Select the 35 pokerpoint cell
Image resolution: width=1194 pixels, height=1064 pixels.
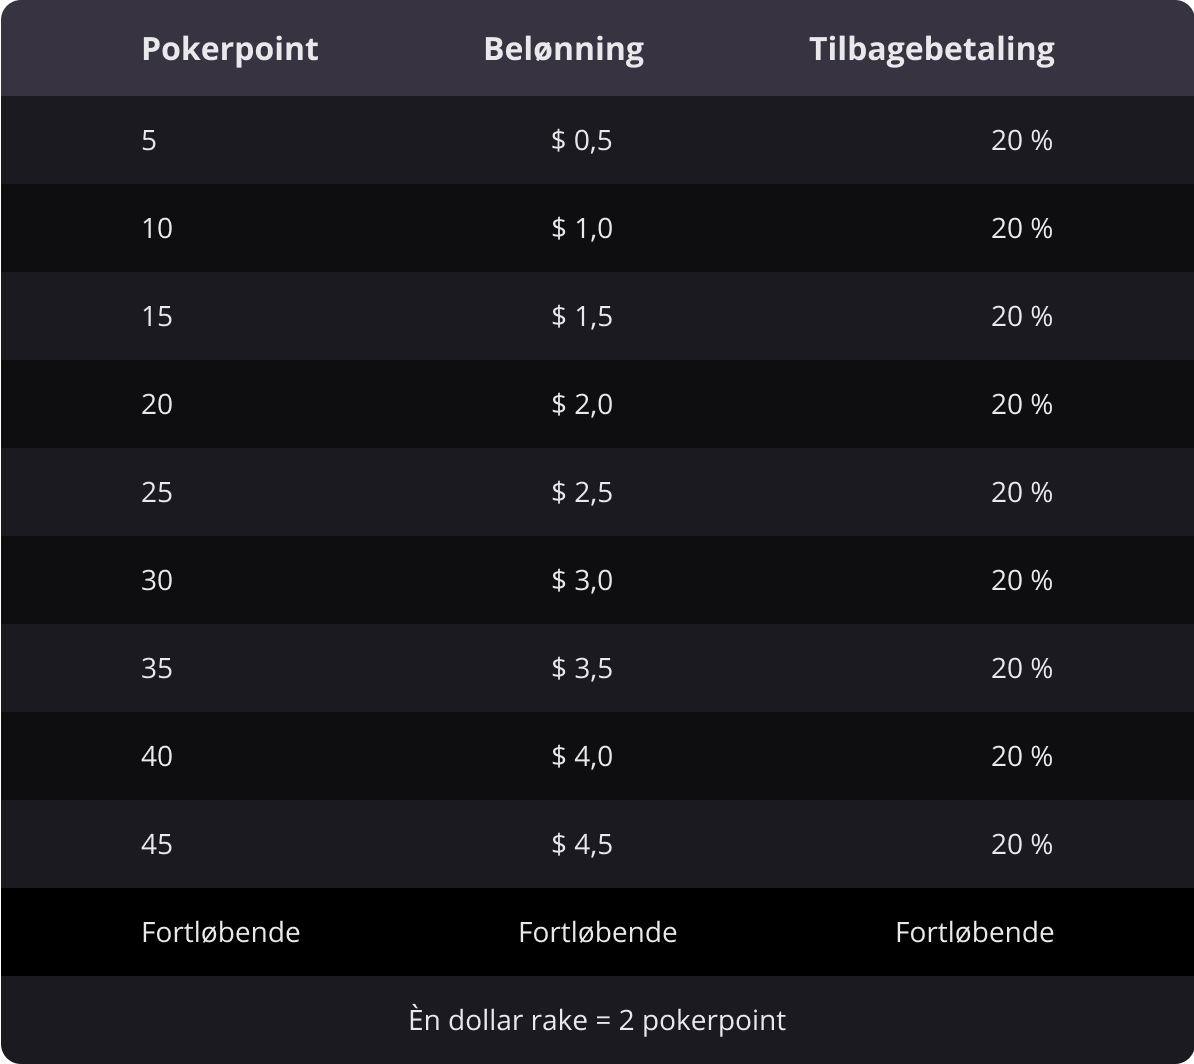157,669
